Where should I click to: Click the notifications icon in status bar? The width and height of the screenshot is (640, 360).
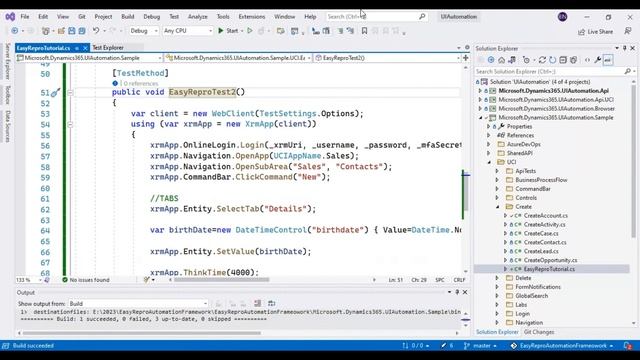[628, 346]
